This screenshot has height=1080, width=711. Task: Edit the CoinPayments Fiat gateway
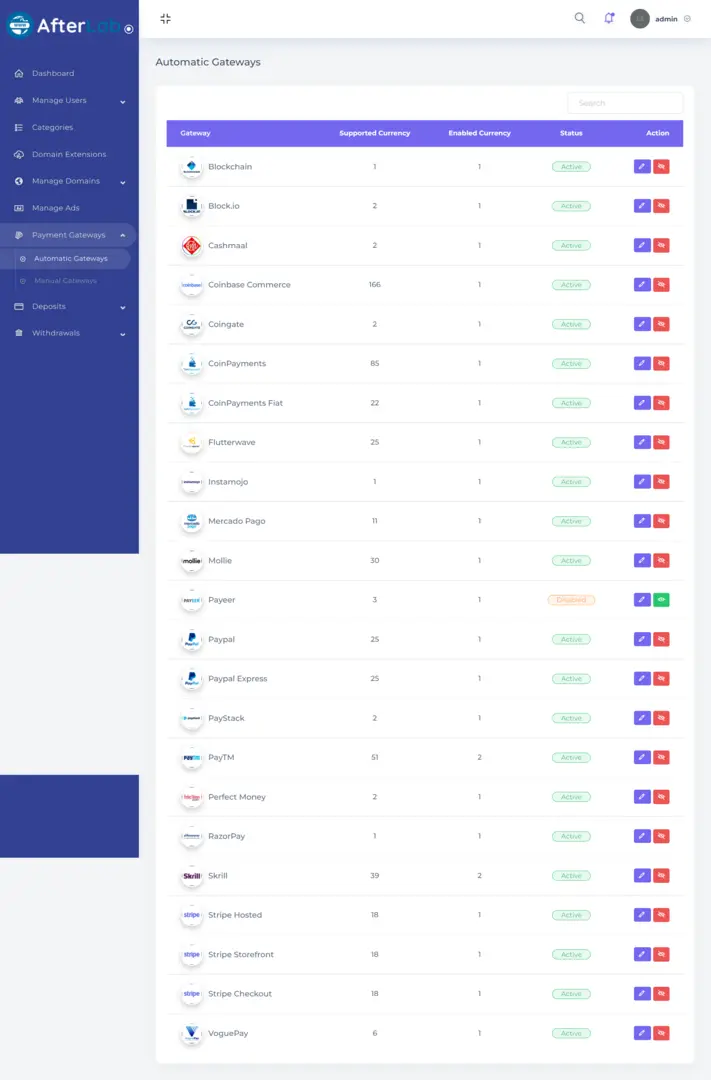pos(642,403)
